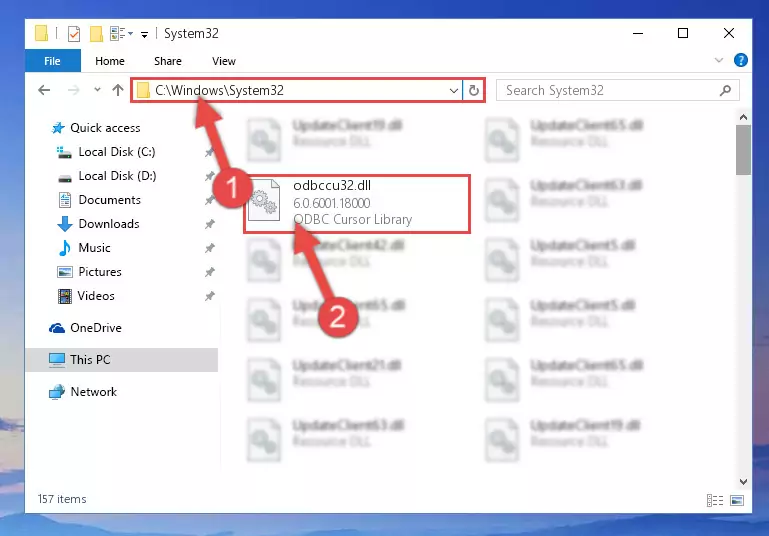Viewport: 769px width, 536px height.
Task: Go forward with the Forward arrow
Action: coord(74,90)
